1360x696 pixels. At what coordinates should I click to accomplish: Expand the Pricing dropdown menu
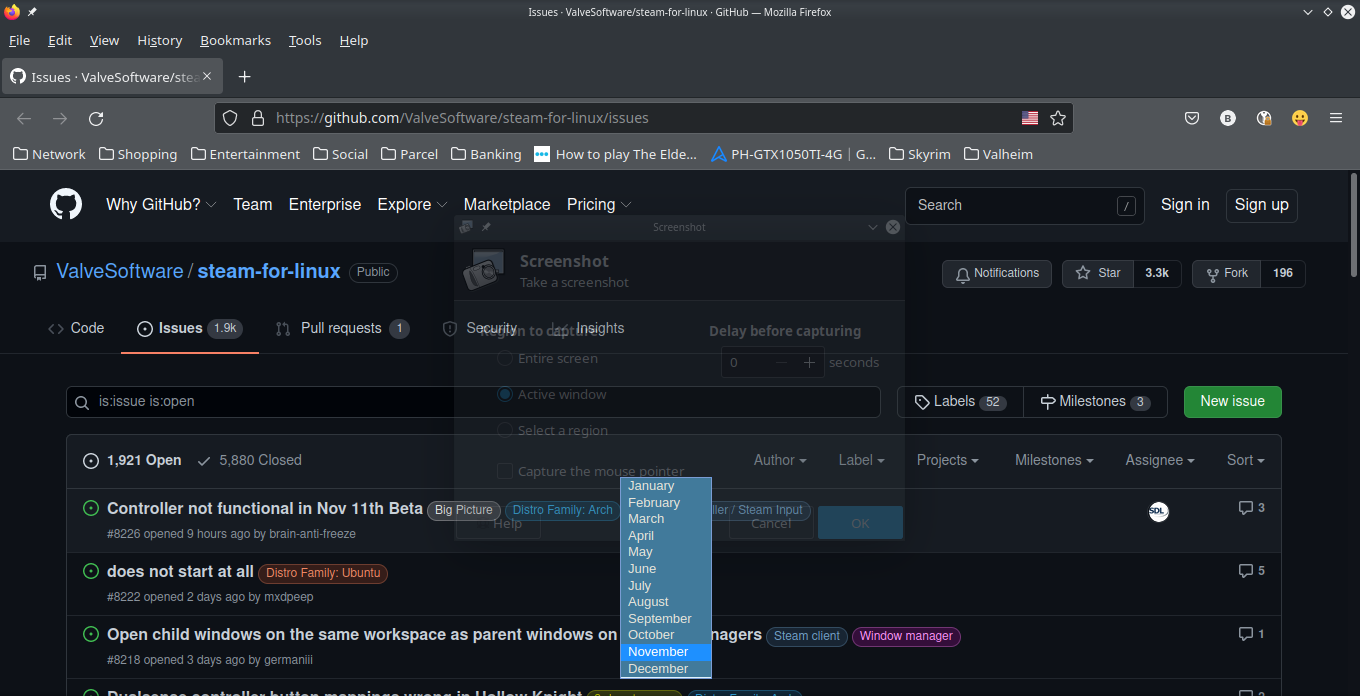(x=599, y=204)
